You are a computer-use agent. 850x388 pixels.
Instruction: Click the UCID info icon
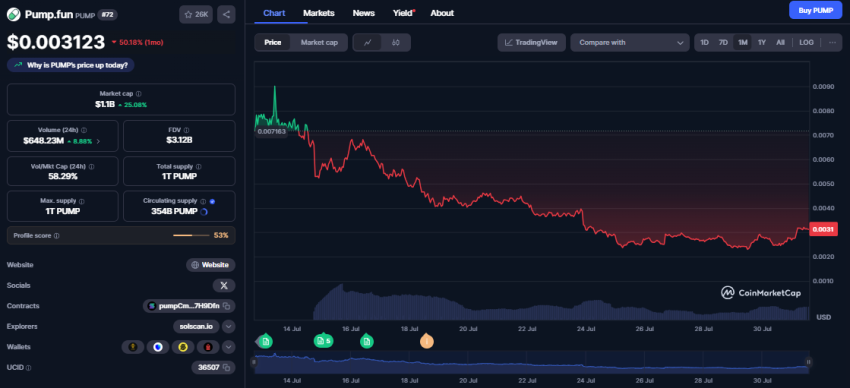point(28,368)
